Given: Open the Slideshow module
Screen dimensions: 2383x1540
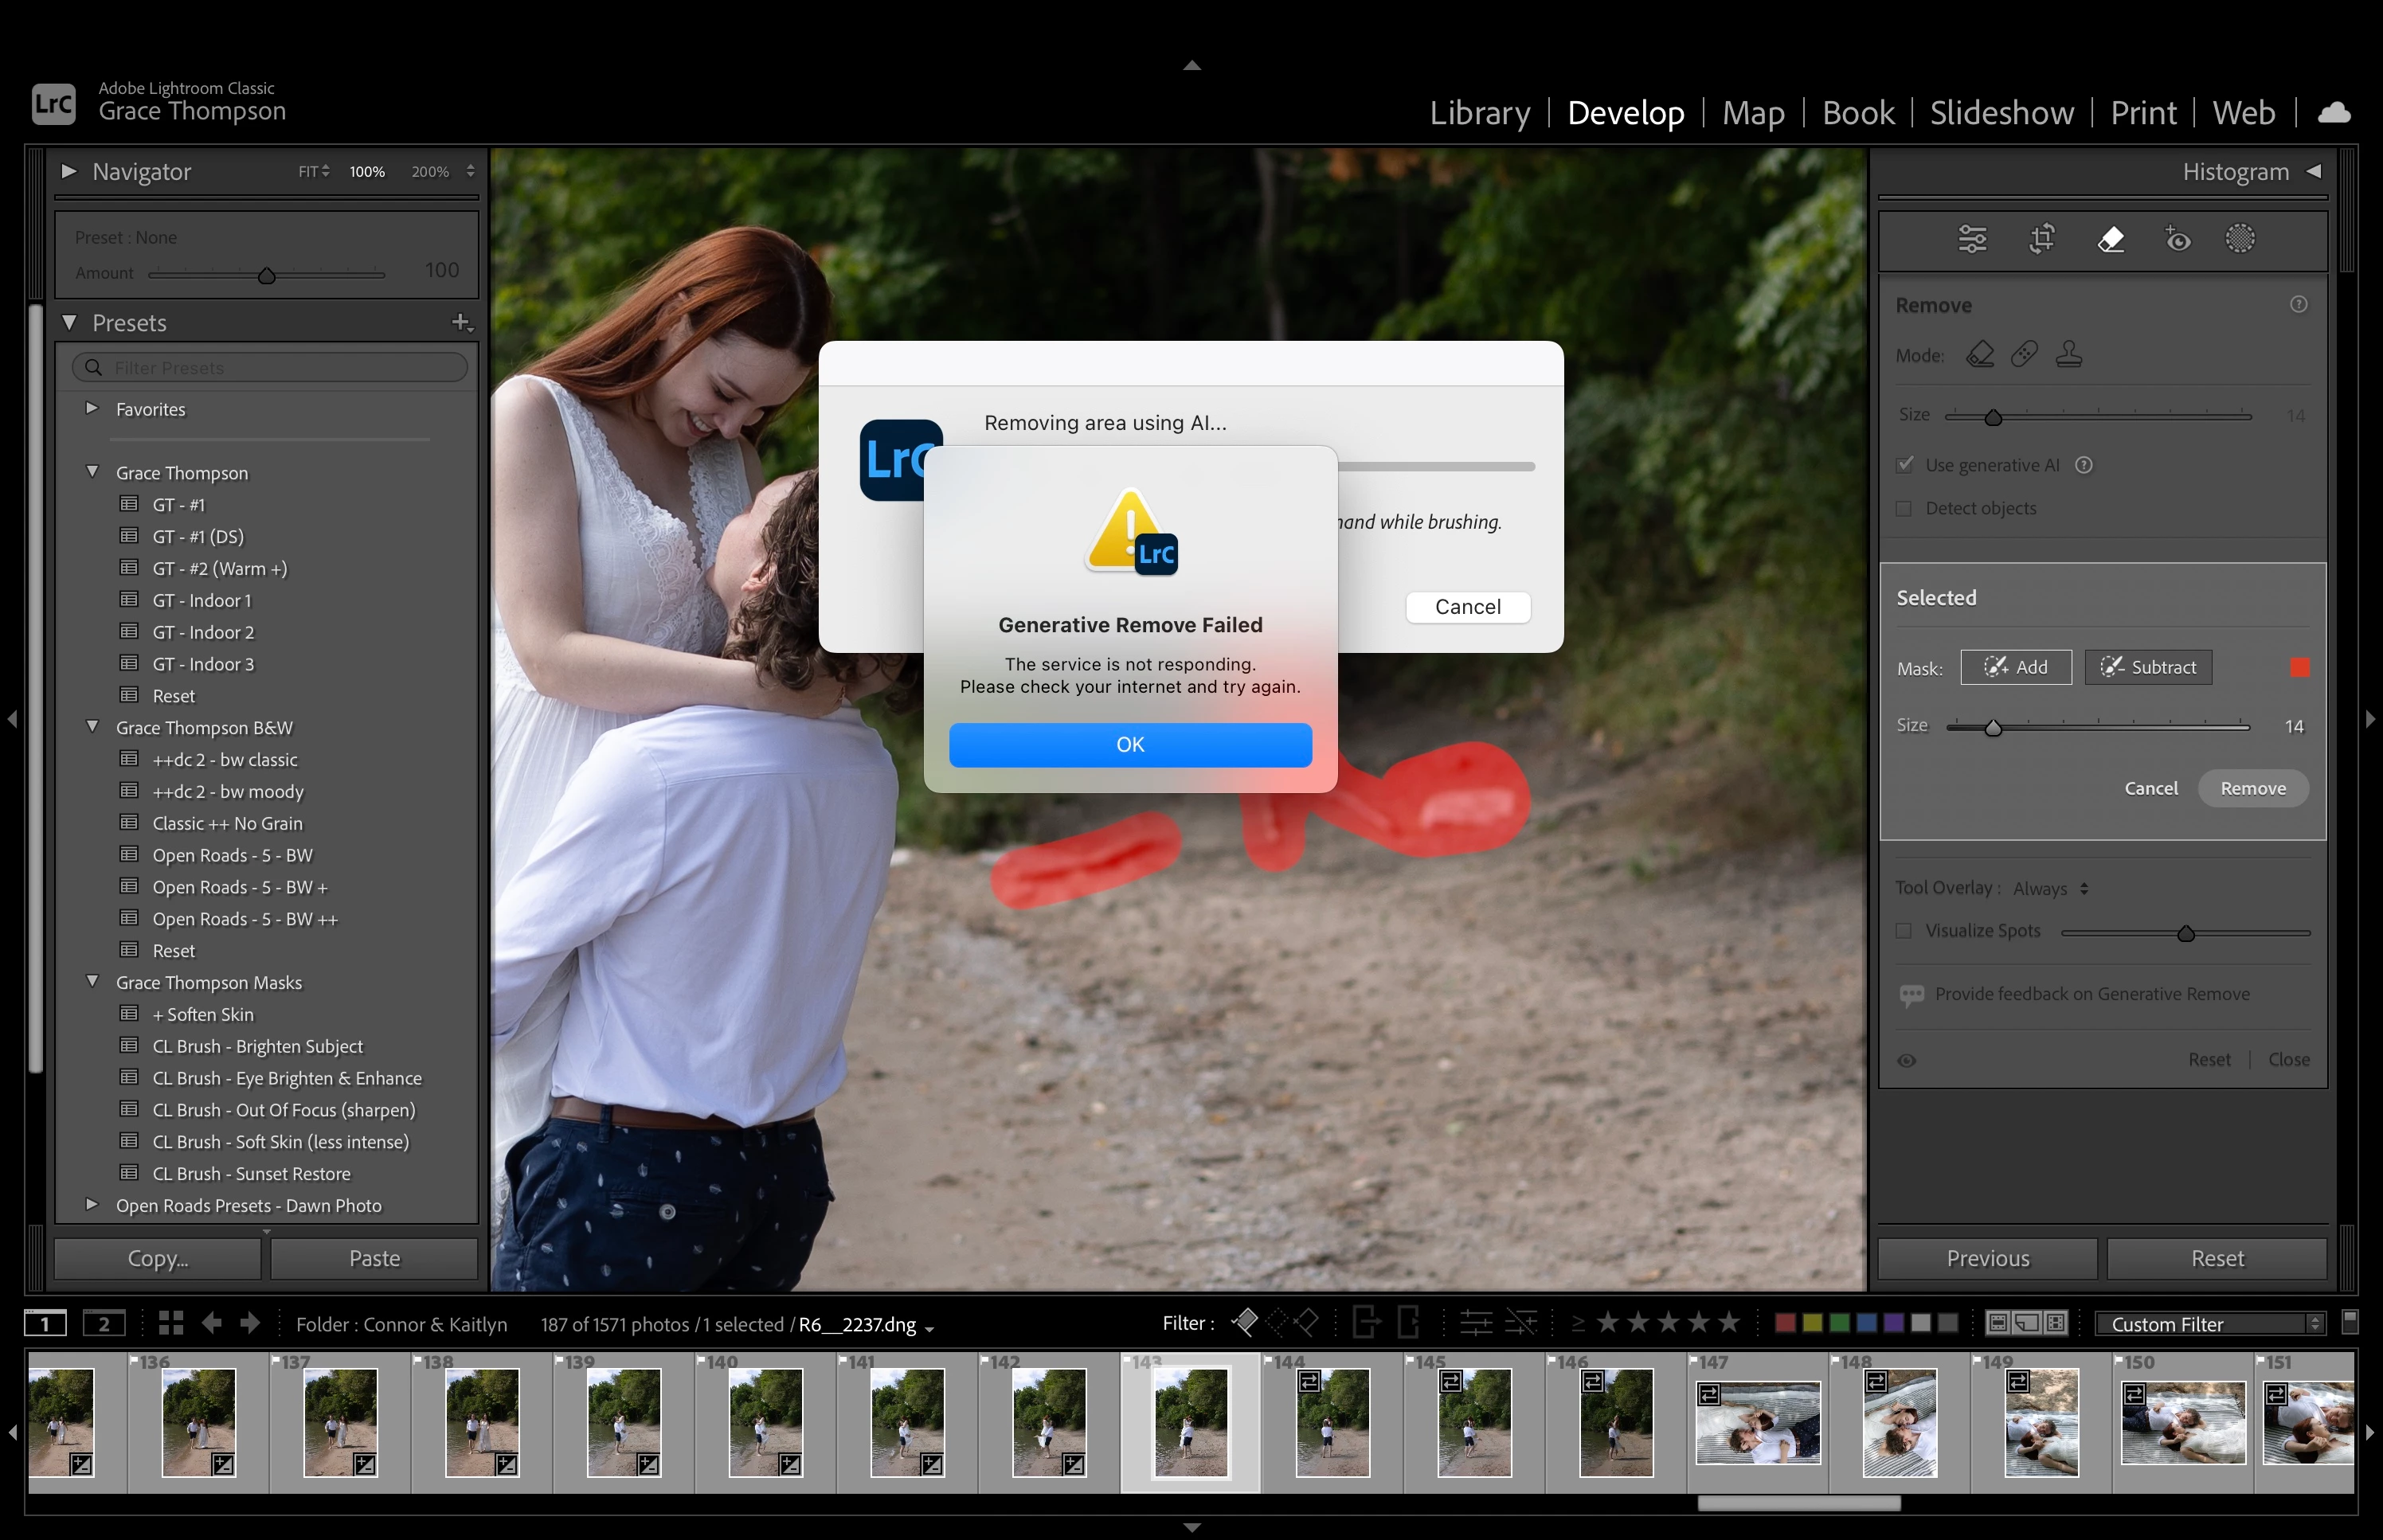Looking at the screenshot, I should click(x=2001, y=113).
